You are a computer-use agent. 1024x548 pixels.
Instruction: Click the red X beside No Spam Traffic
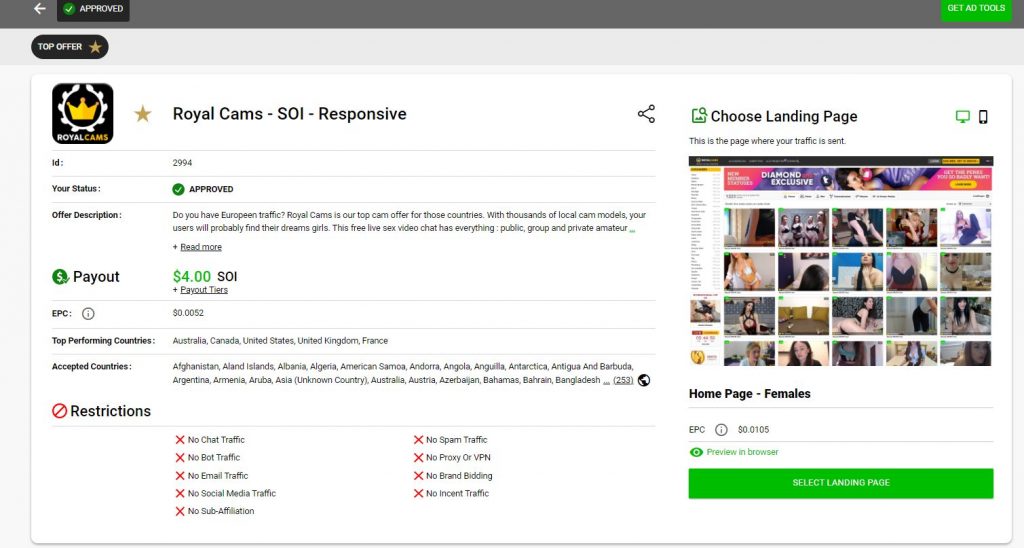[418, 440]
